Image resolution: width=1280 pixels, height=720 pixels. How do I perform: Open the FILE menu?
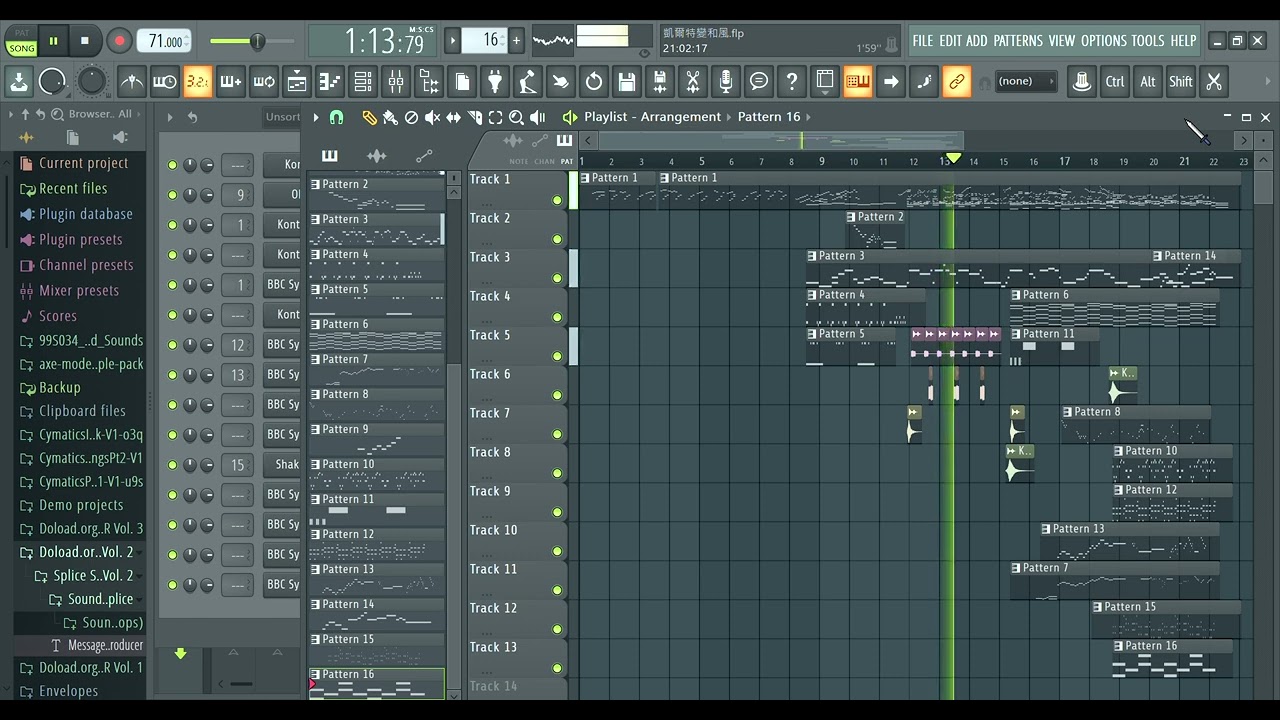pyautogui.click(x=922, y=41)
